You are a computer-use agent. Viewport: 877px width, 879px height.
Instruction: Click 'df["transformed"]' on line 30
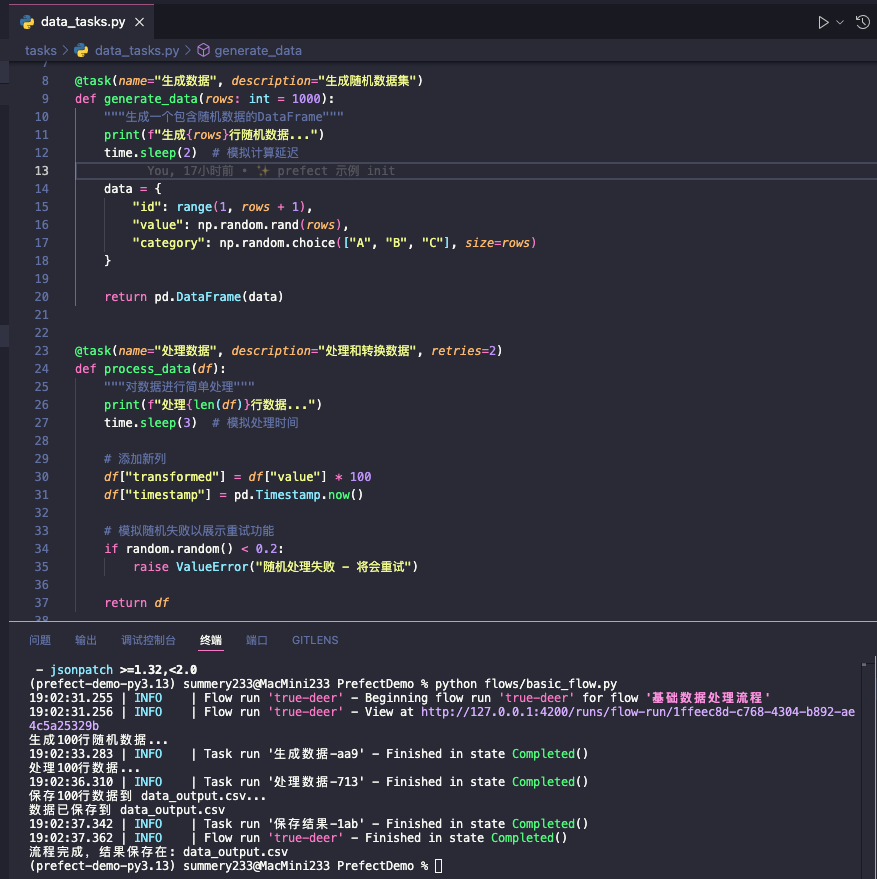pyautogui.click(x=164, y=476)
